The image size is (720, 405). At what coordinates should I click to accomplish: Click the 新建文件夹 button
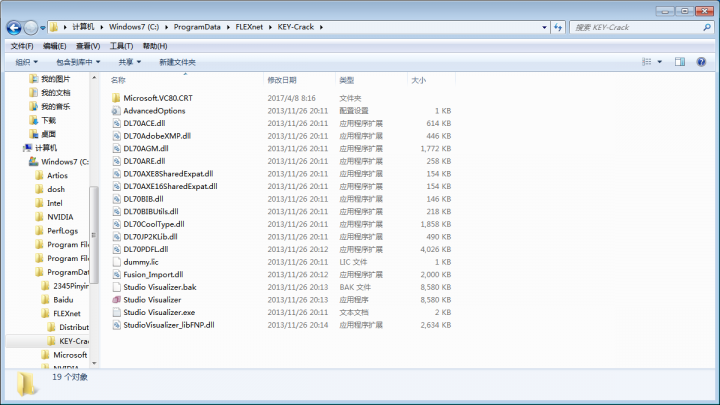tap(177, 62)
